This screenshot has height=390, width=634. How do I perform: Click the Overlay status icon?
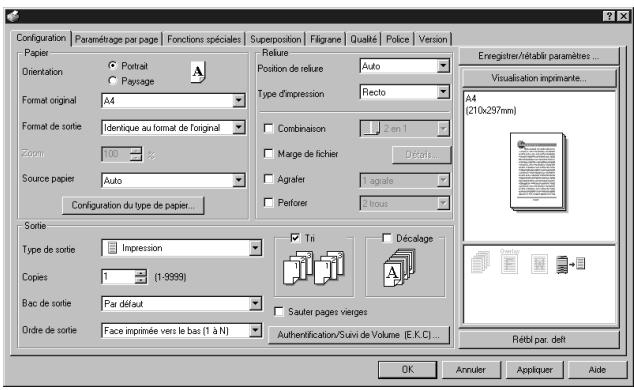(x=509, y=261)
